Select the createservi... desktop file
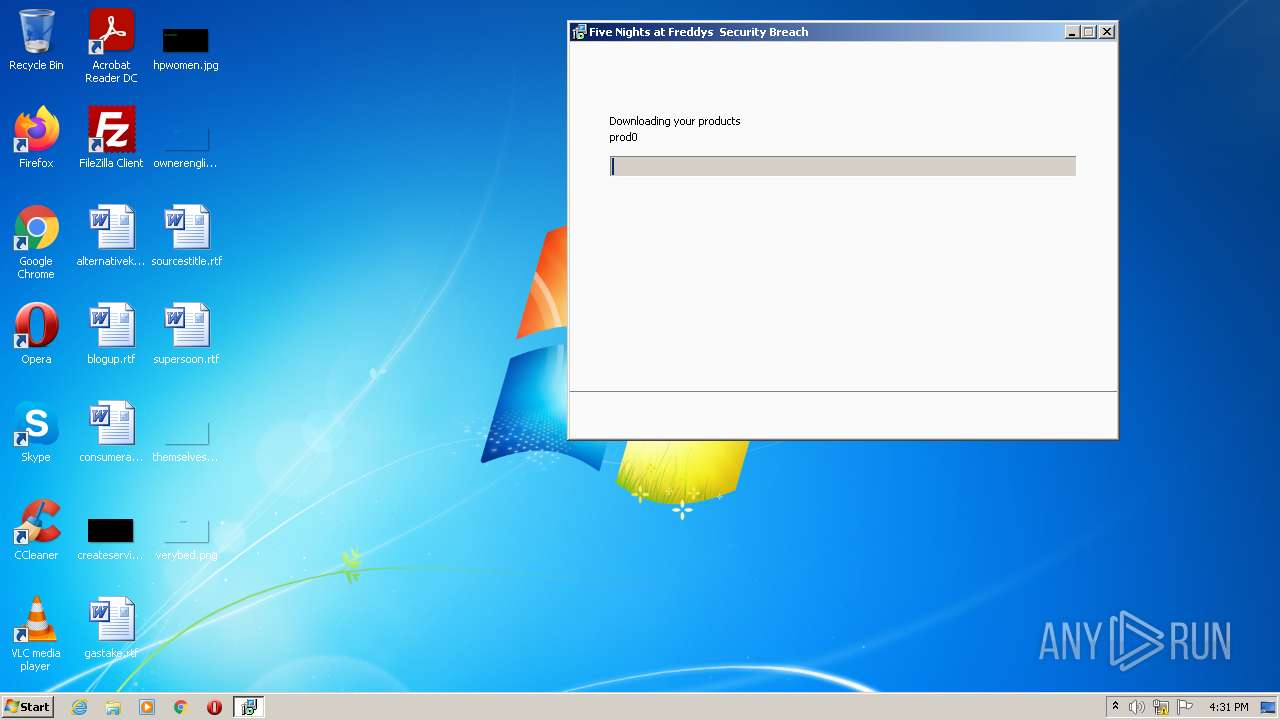Image resolution: width=1280 pixels, height=720 pixels. click(111, 538)
